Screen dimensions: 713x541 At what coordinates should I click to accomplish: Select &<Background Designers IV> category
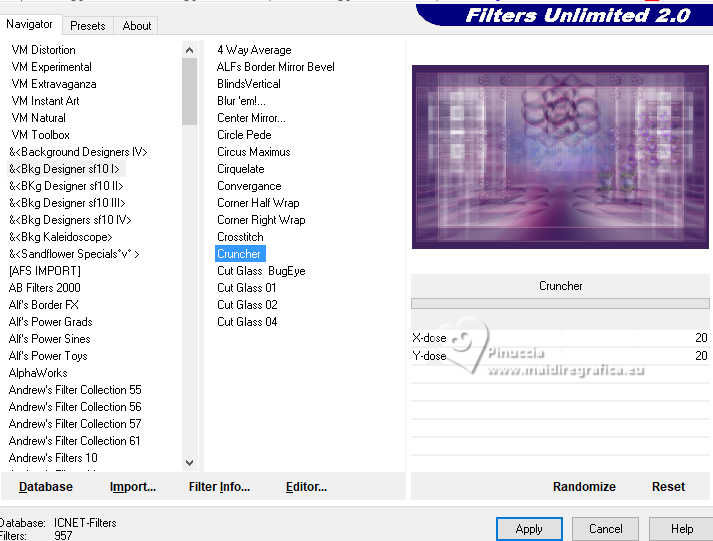click(78, 152)
